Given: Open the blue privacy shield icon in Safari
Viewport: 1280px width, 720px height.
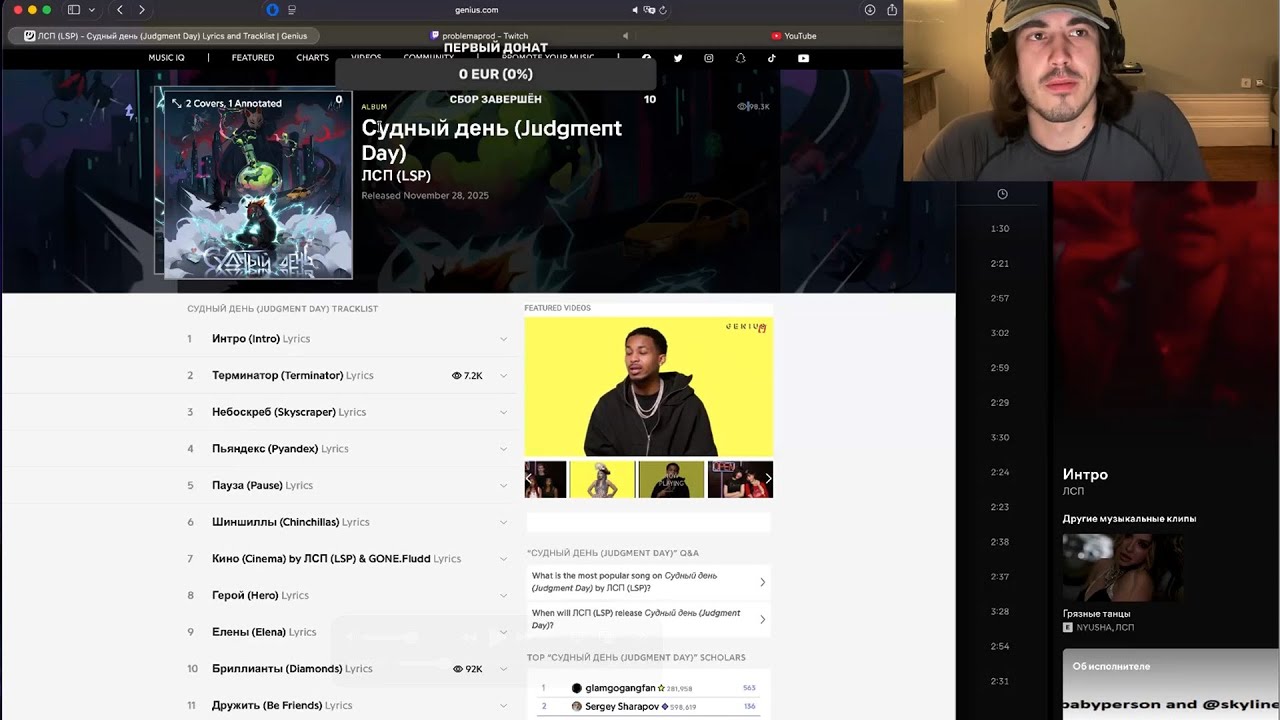Looking at the screenshot, I should 272,10.
